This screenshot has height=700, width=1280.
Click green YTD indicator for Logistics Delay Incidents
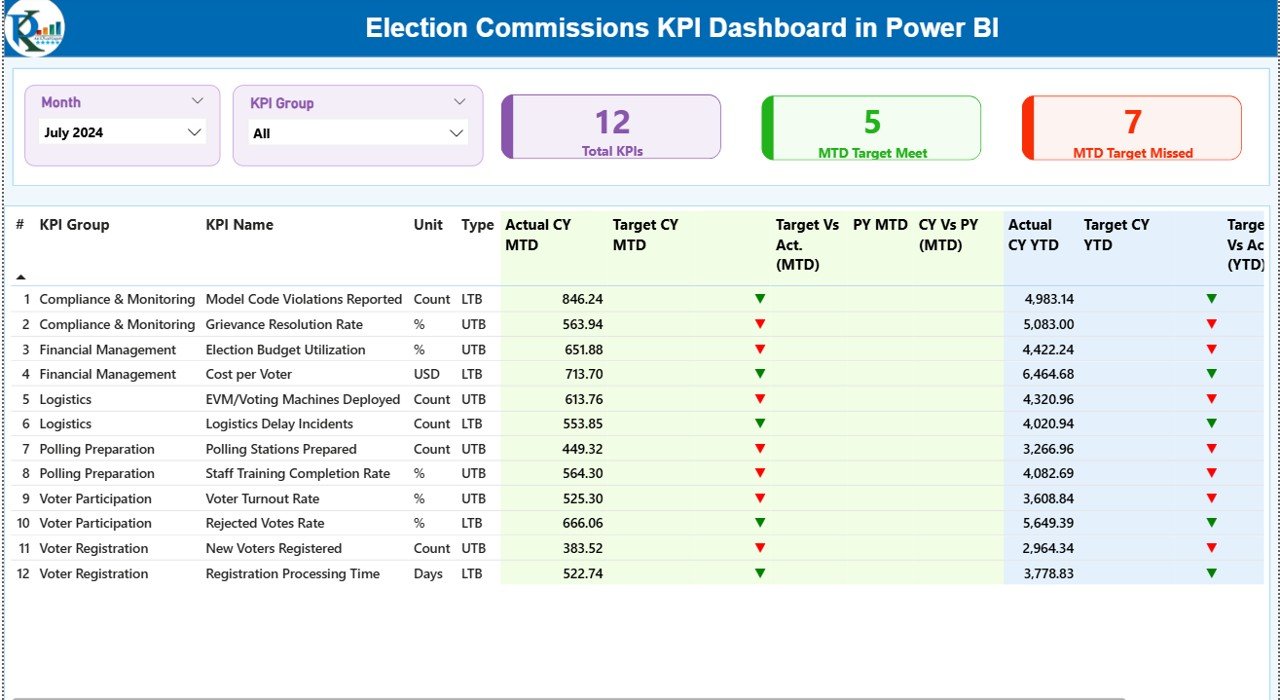[x=1213, y=423]
